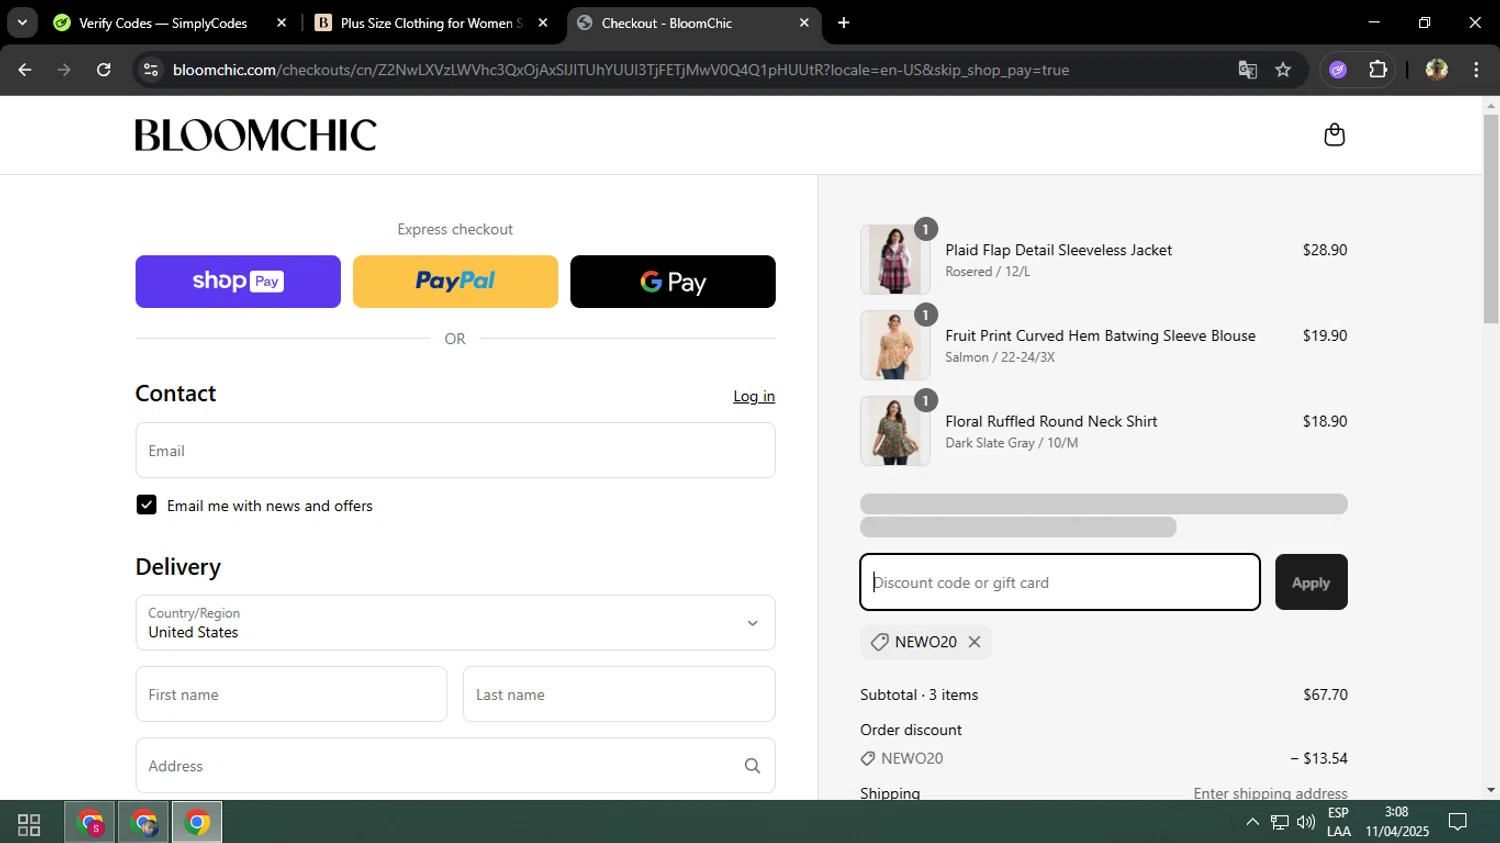Open the Chrome profile avatar

[1437, 70]
